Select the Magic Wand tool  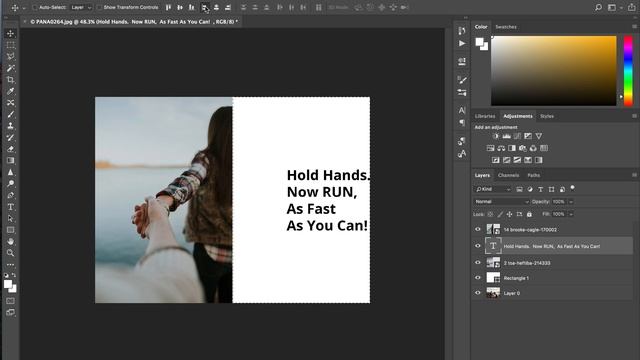(11, 68)
